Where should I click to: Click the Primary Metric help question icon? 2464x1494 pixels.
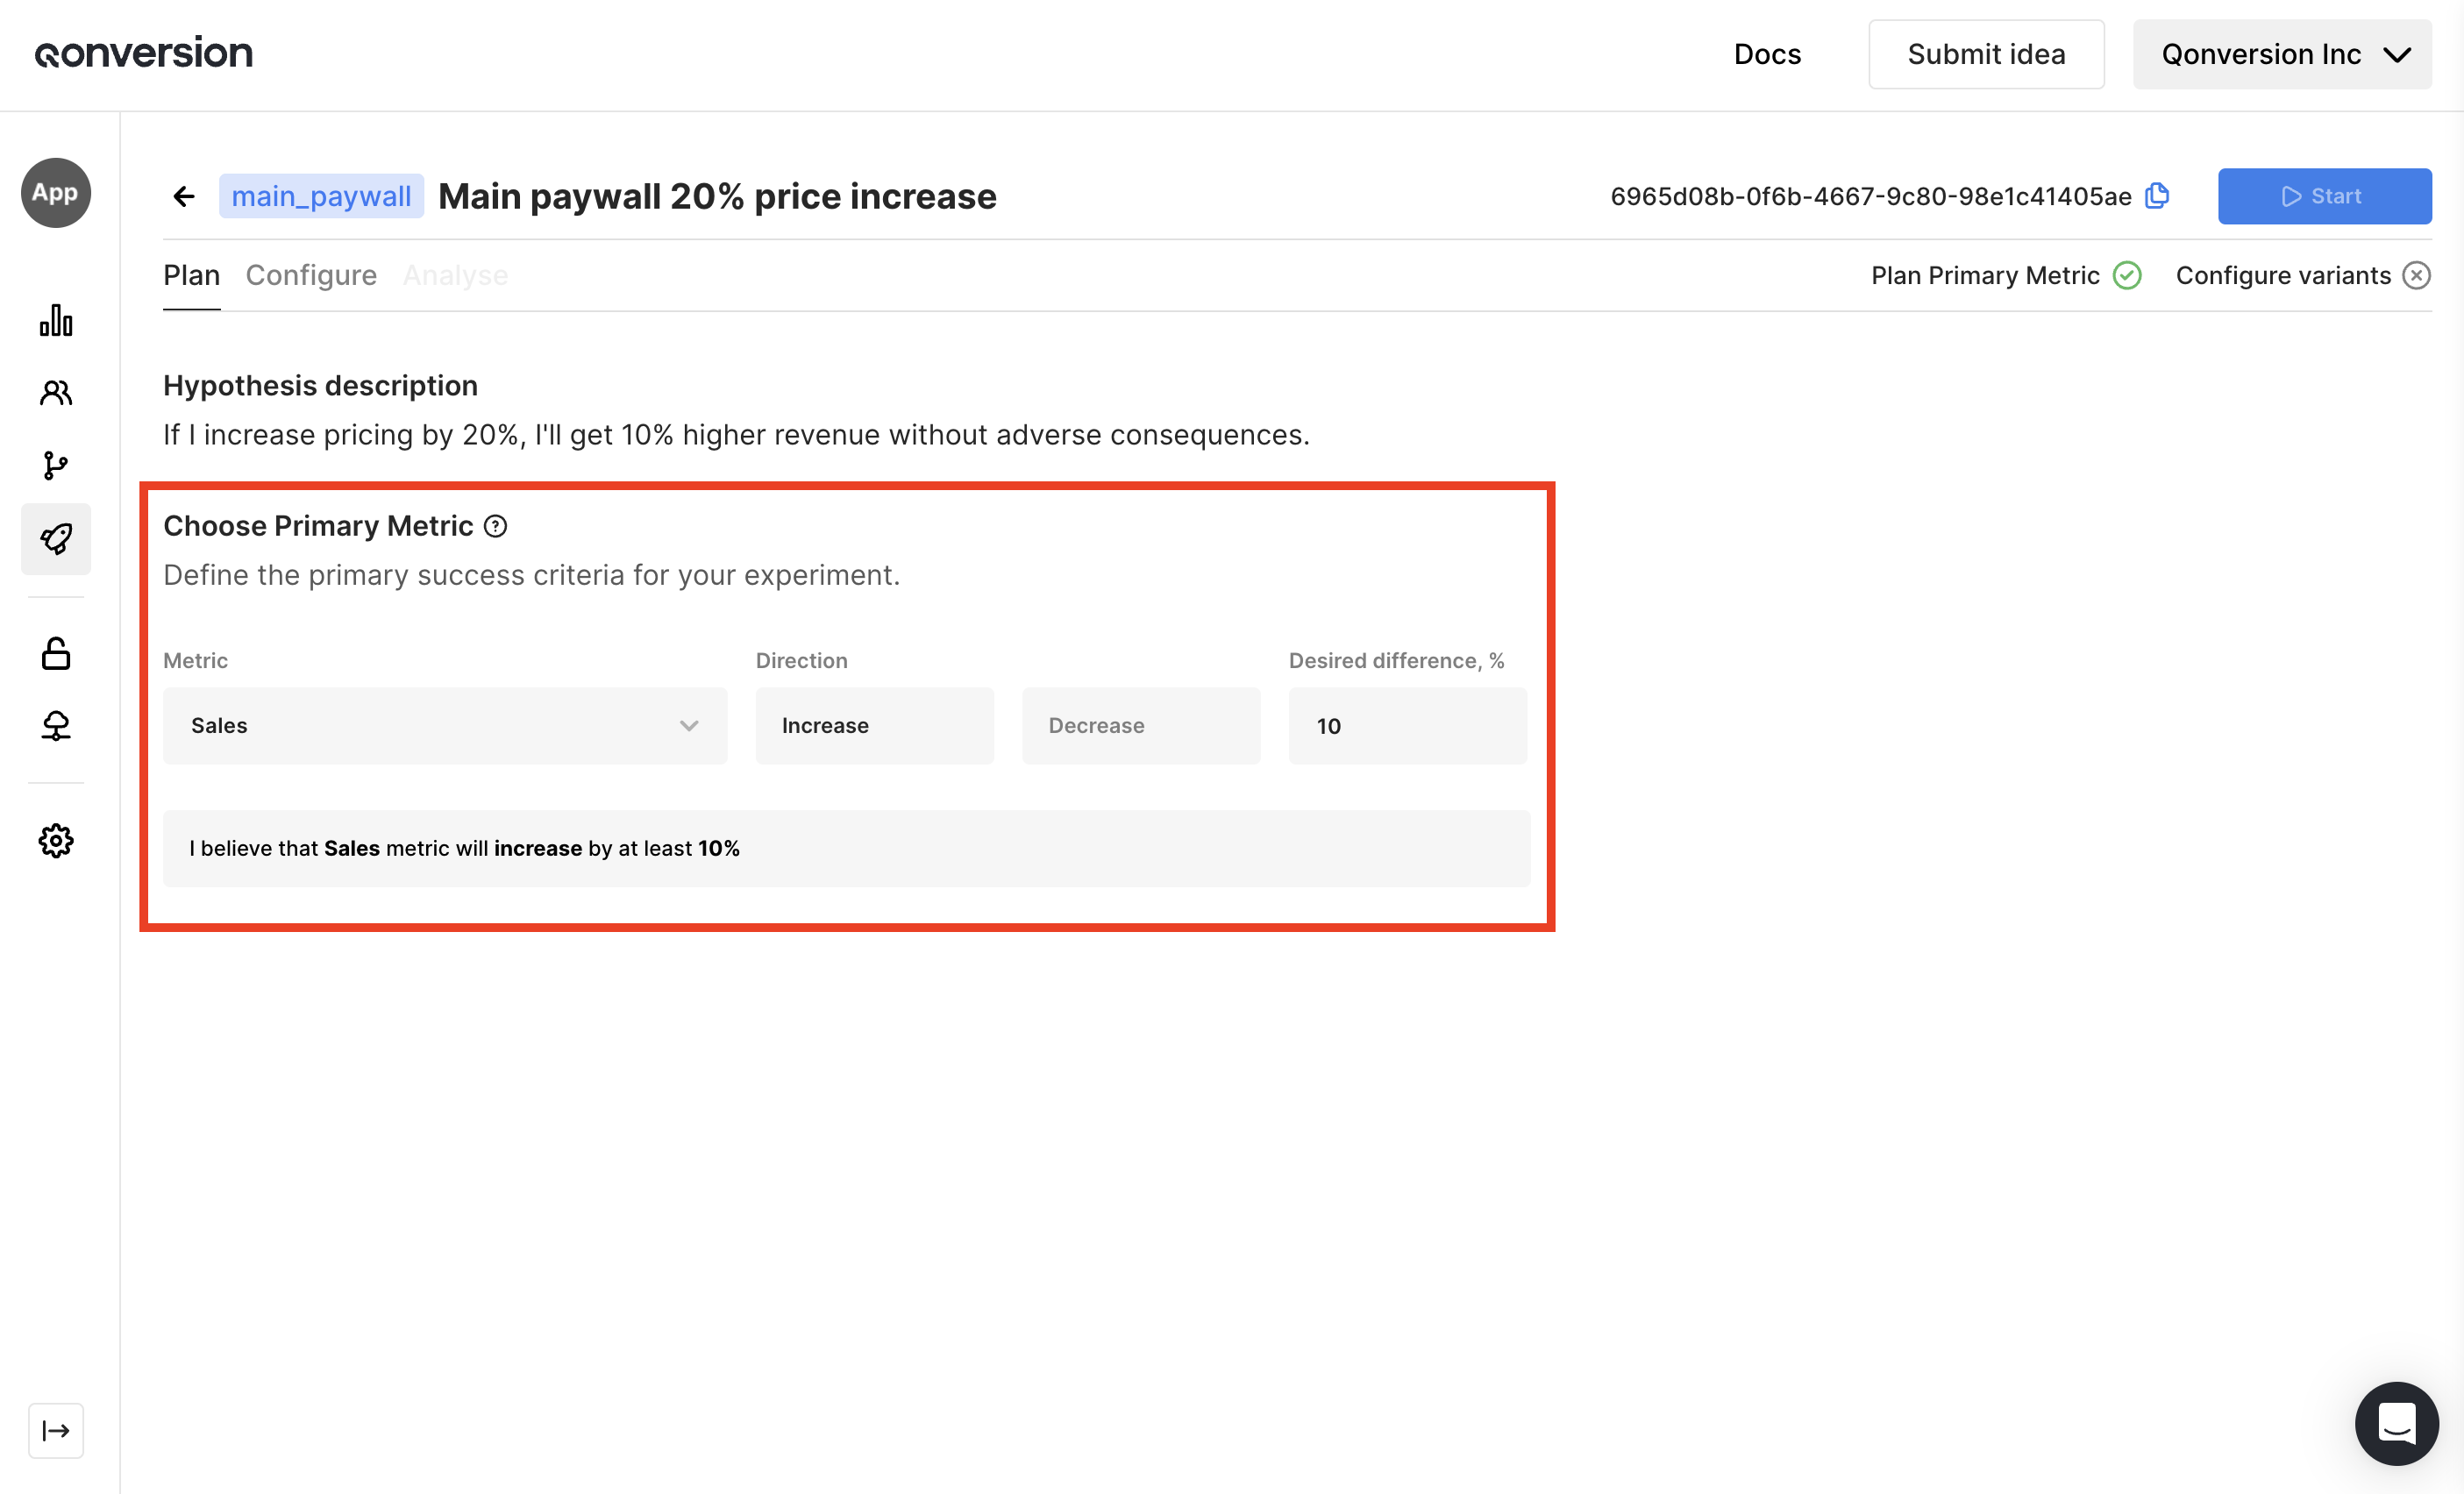[x=495, y=526]
